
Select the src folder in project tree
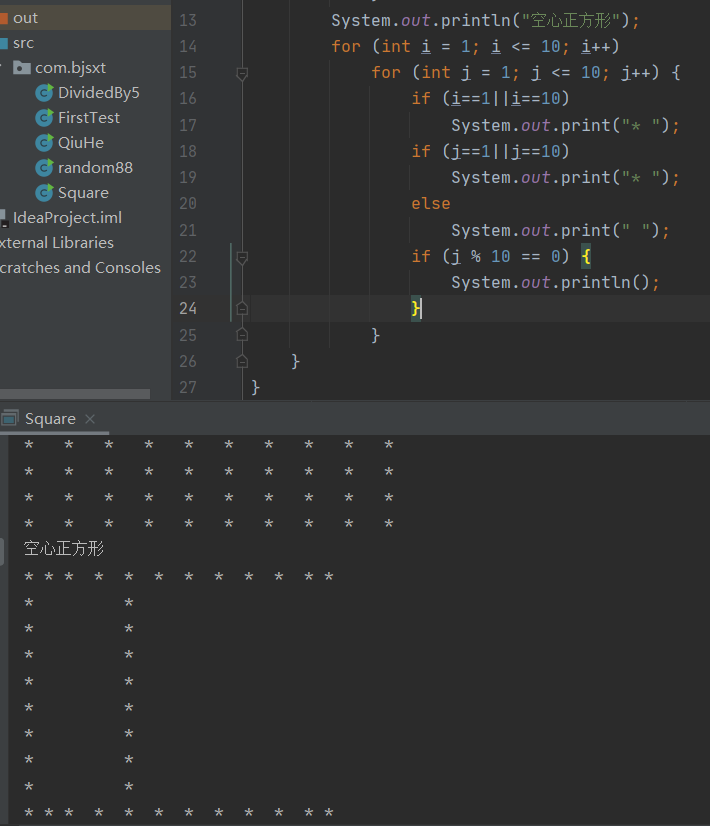23,43
